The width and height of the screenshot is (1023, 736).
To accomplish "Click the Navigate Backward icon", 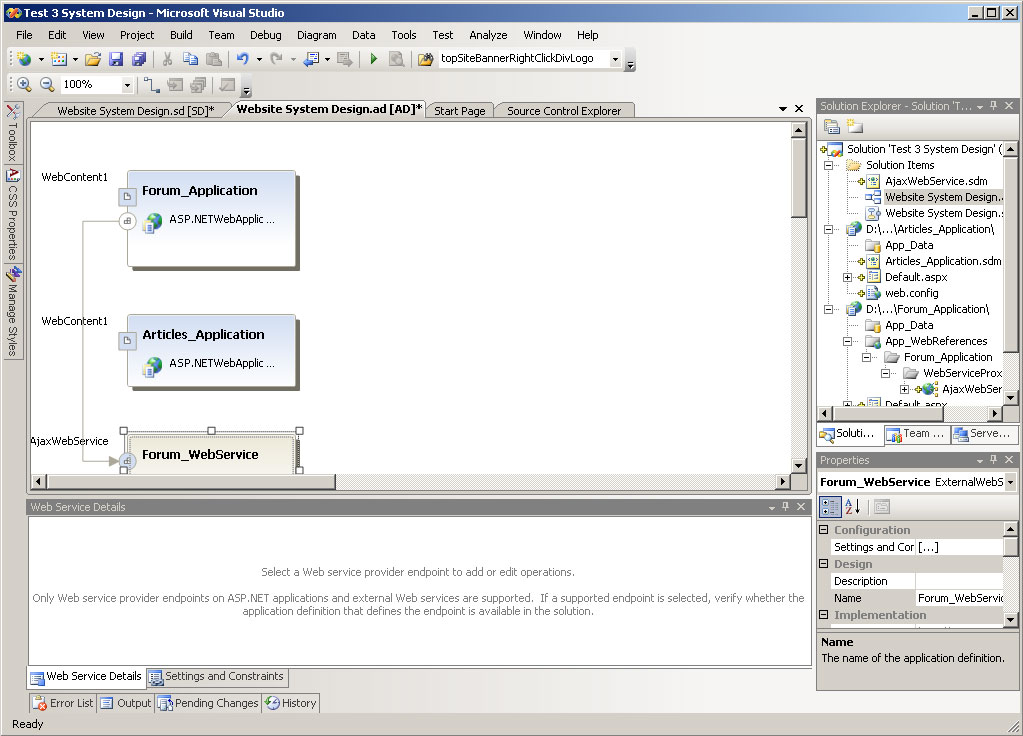I will 311,59.
